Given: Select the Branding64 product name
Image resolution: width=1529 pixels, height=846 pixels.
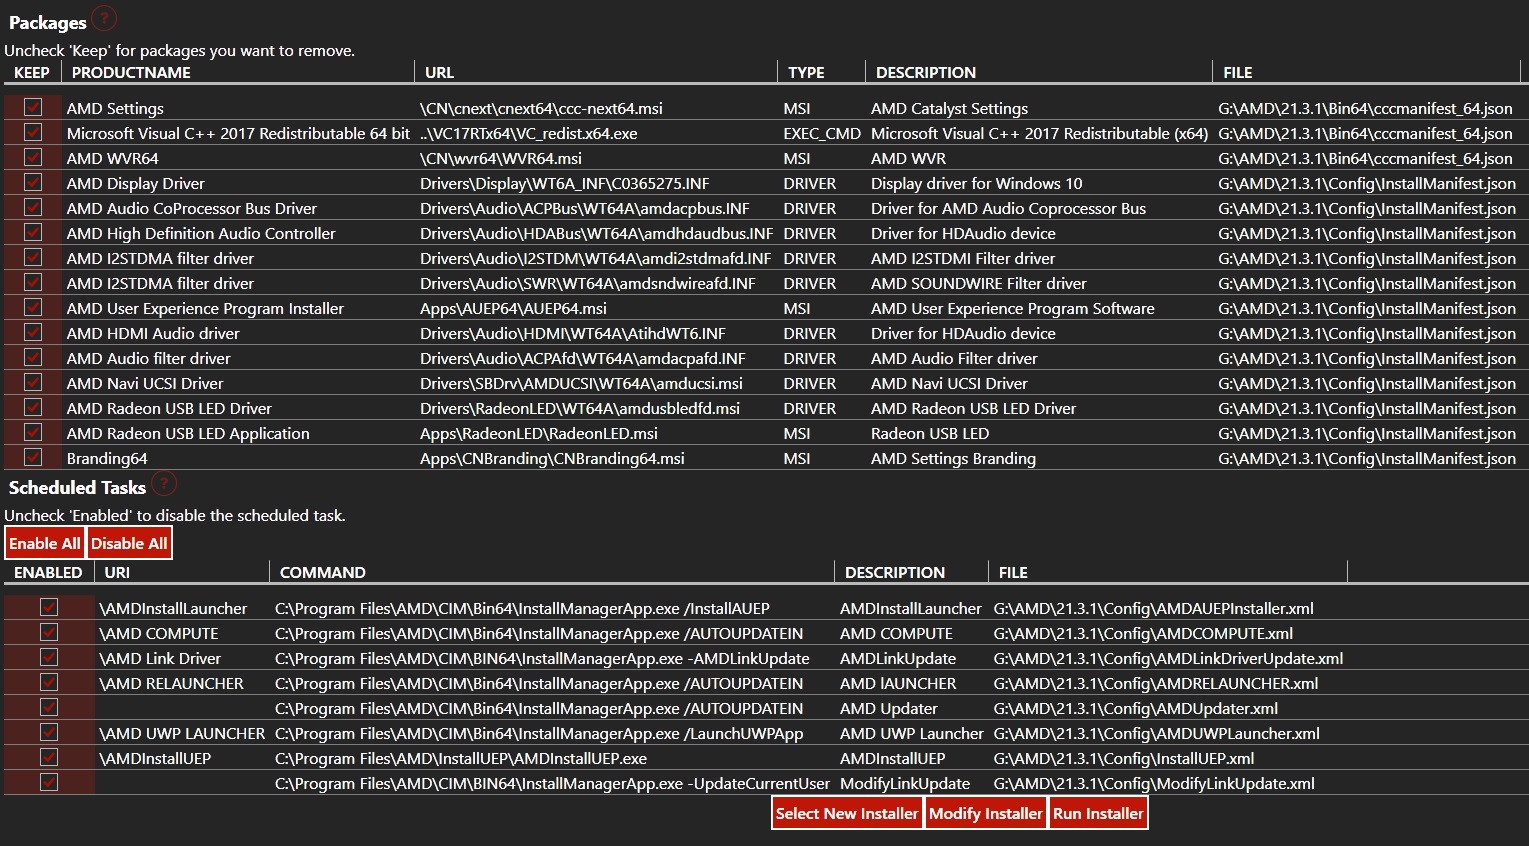Looking at the screenshot, I should coord(107,458).
